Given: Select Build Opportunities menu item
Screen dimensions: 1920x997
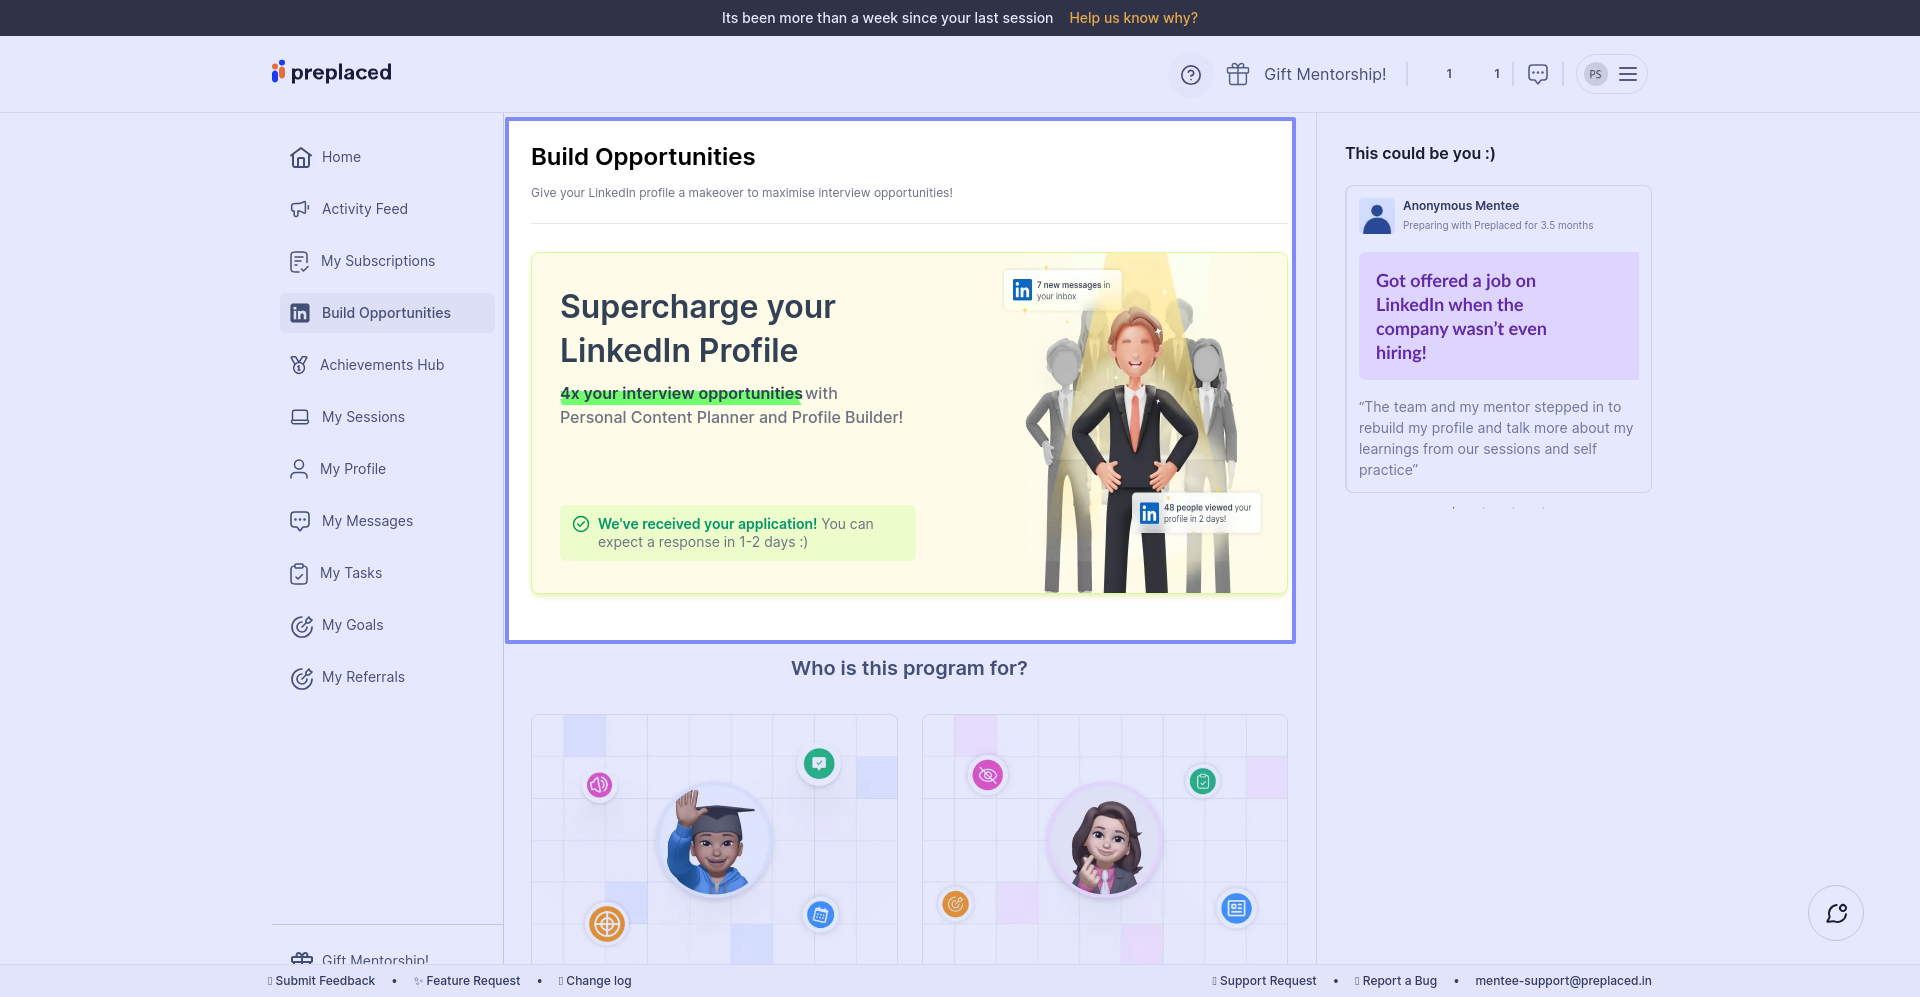Looking at the screenshot, I should pyautogui.click(x=387, y=313).
